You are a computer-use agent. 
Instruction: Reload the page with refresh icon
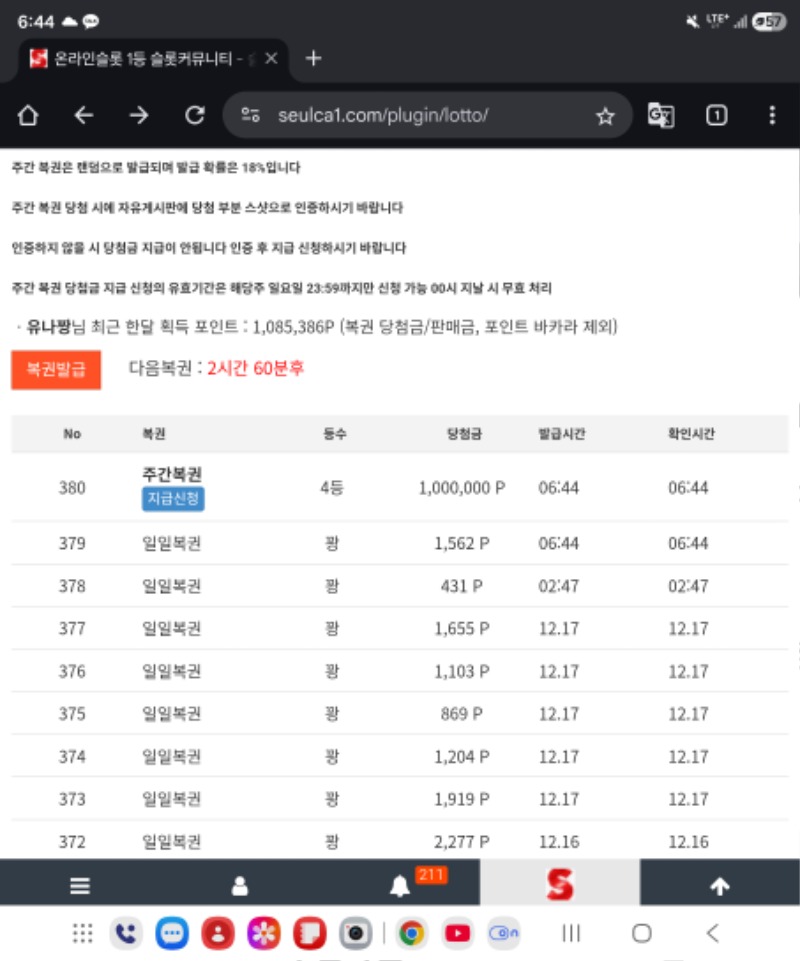pos(195,116)
